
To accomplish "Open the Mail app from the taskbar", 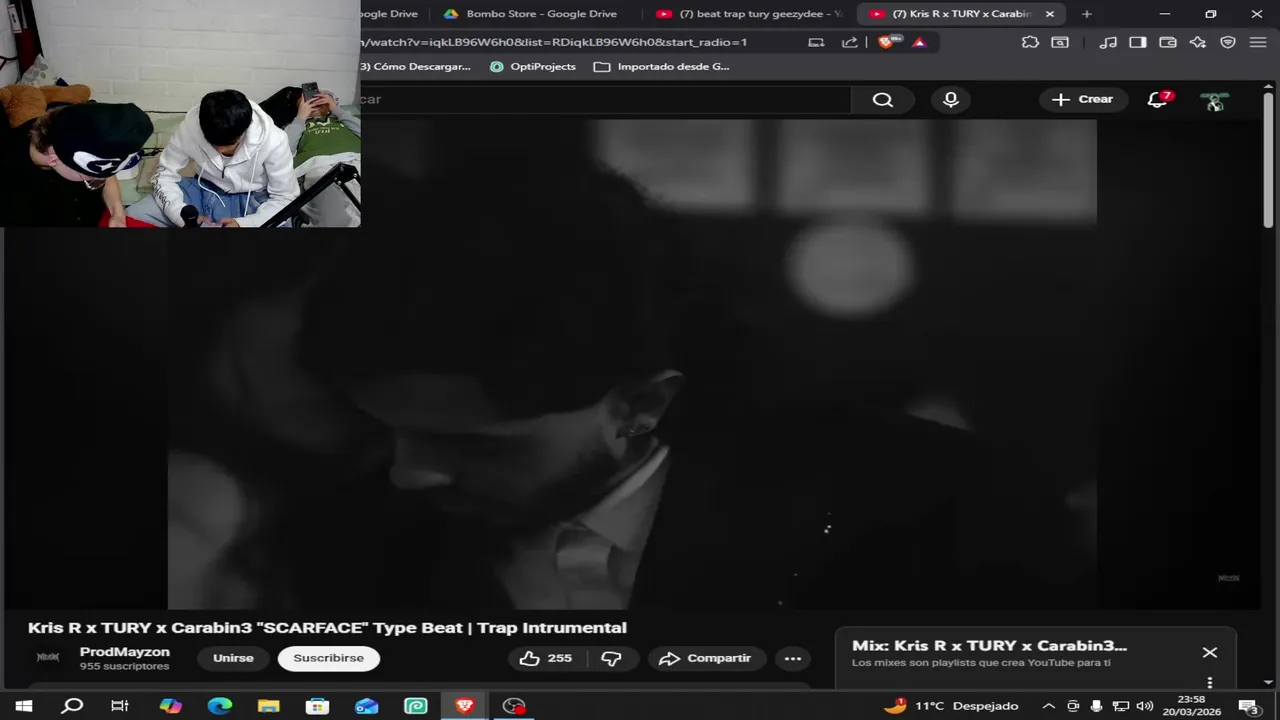I will point(367,706).
